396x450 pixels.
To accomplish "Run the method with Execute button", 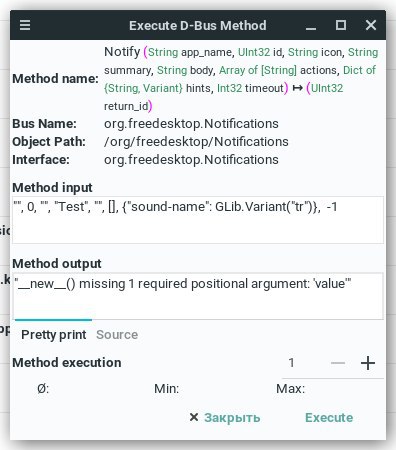I will click(329, 418).
